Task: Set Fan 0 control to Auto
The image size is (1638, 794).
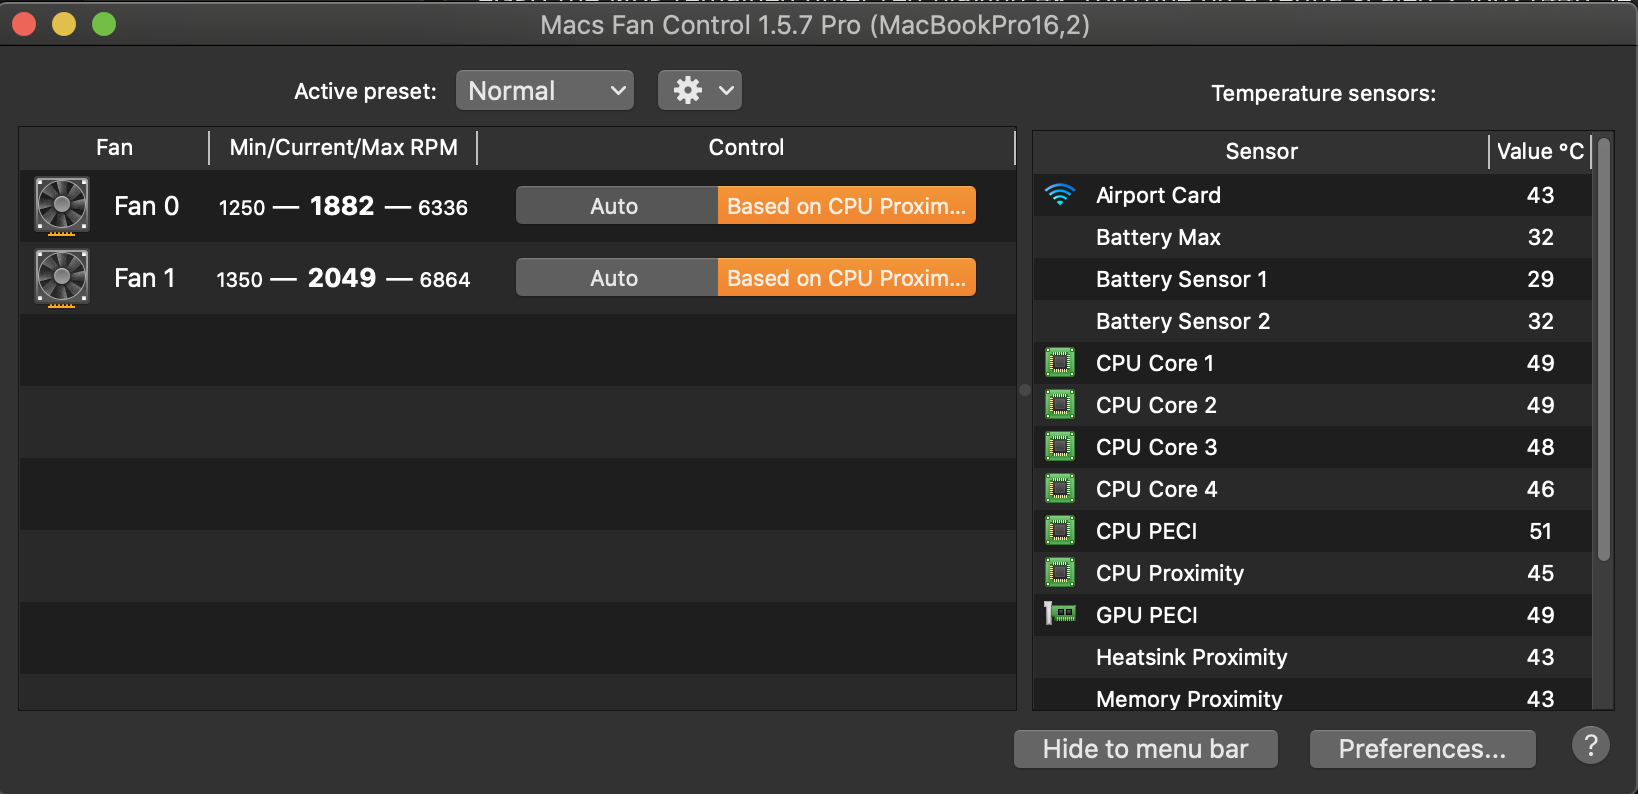Action: [614, 206]
